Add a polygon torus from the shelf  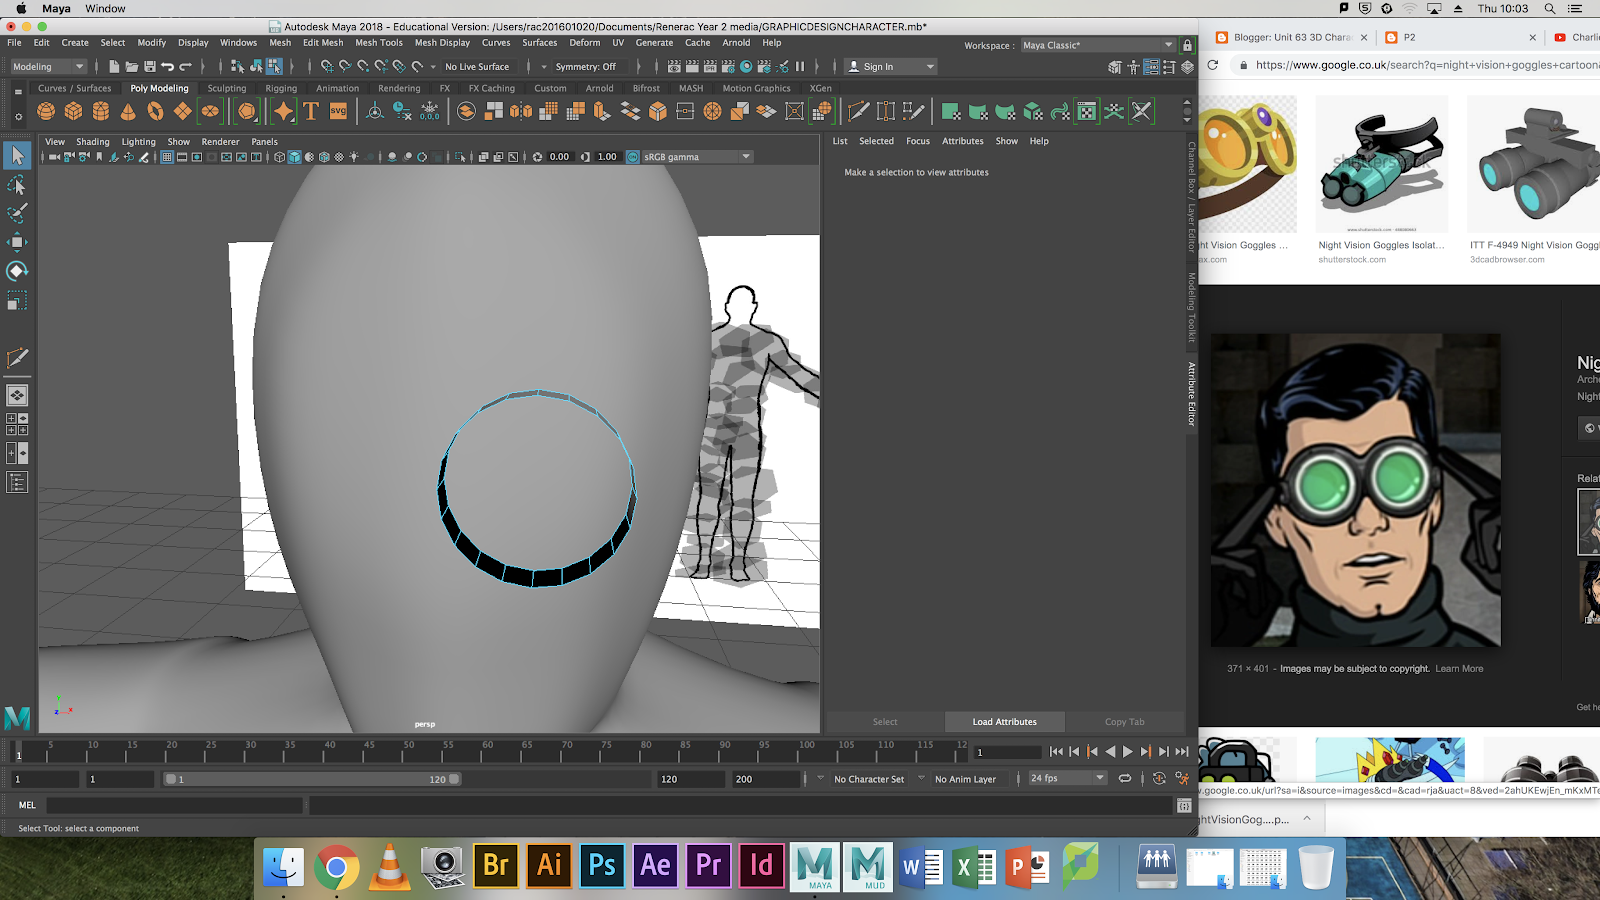coord(155,112)
